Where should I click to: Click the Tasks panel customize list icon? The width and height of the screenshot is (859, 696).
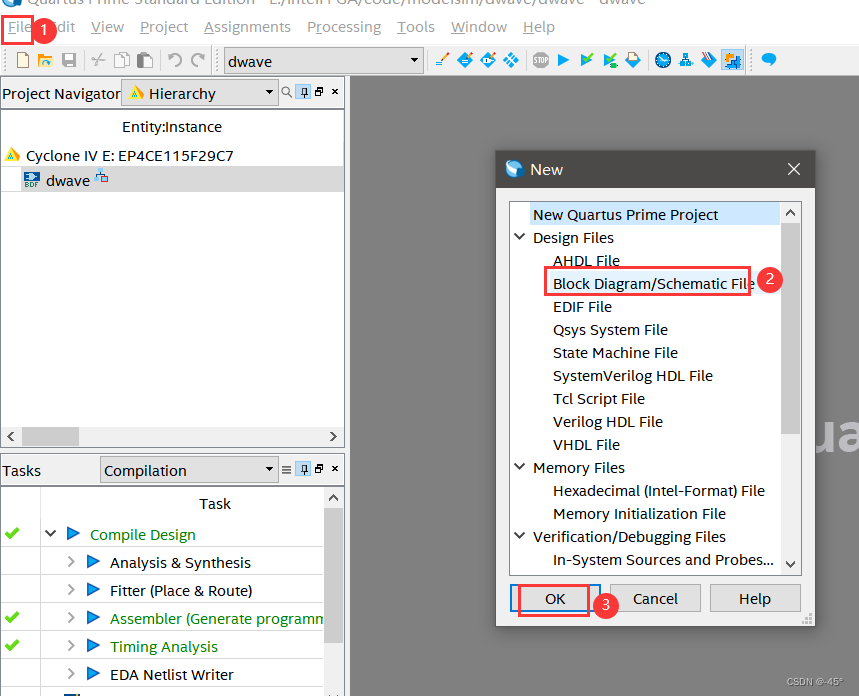(x=287, y=469)
